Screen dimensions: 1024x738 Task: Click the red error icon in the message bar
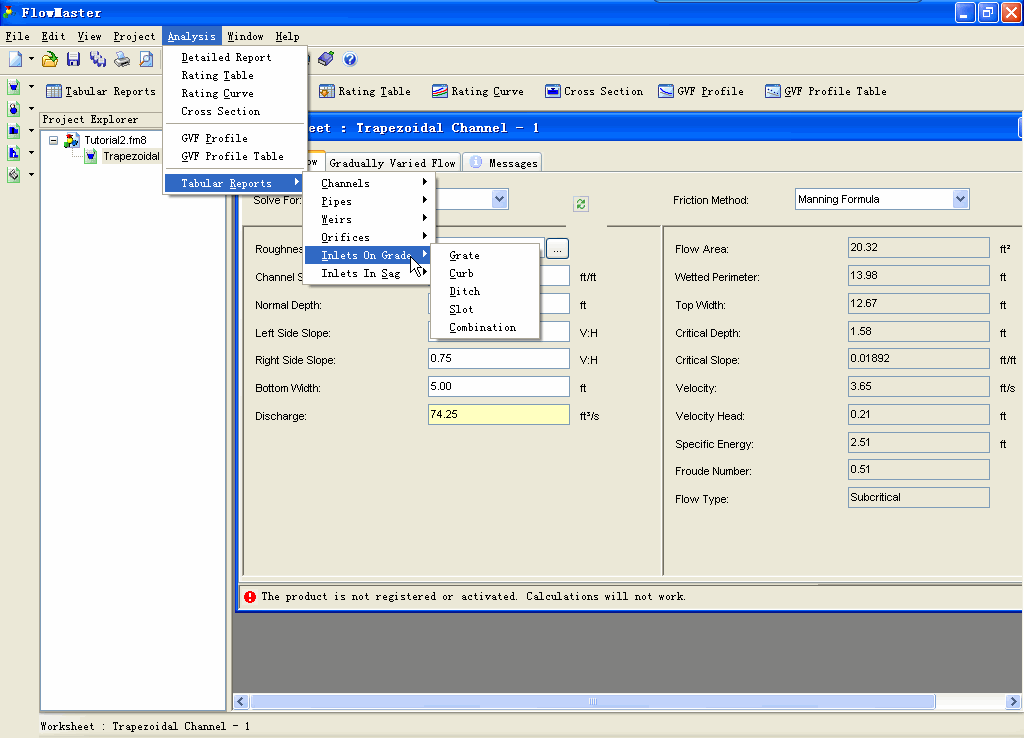coord(250,596)
